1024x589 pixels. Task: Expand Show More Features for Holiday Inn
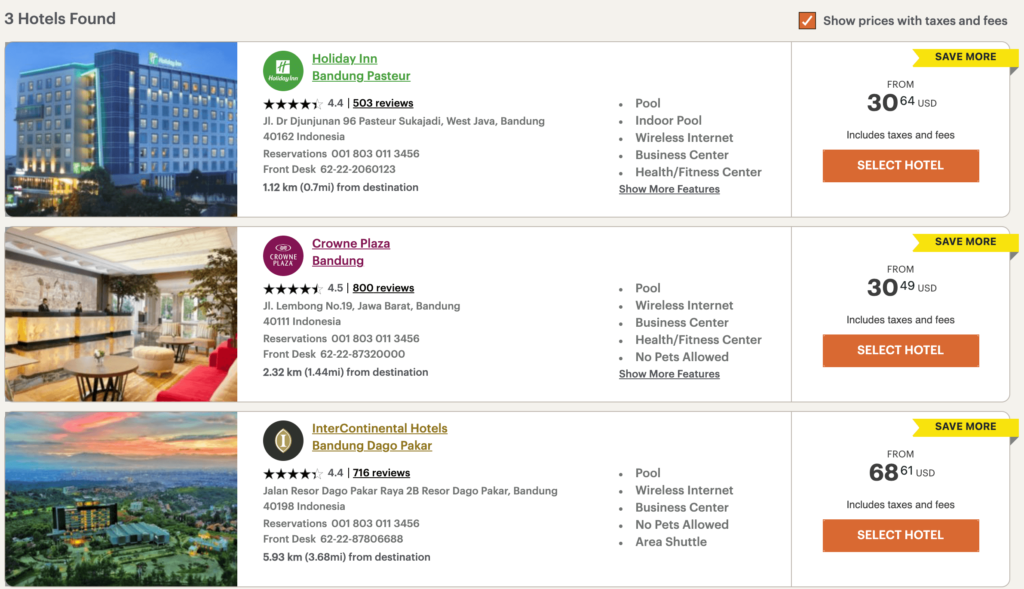coord(669,189)
